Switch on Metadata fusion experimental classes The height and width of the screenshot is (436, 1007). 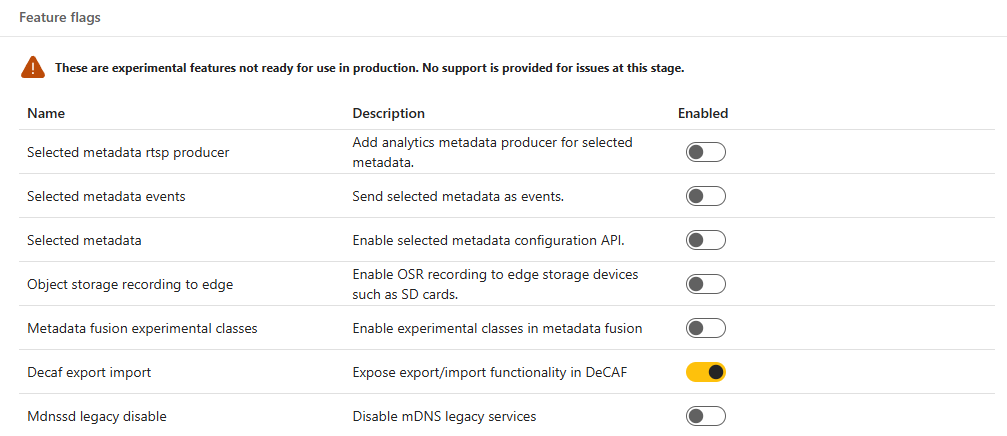tap(706, 328)
